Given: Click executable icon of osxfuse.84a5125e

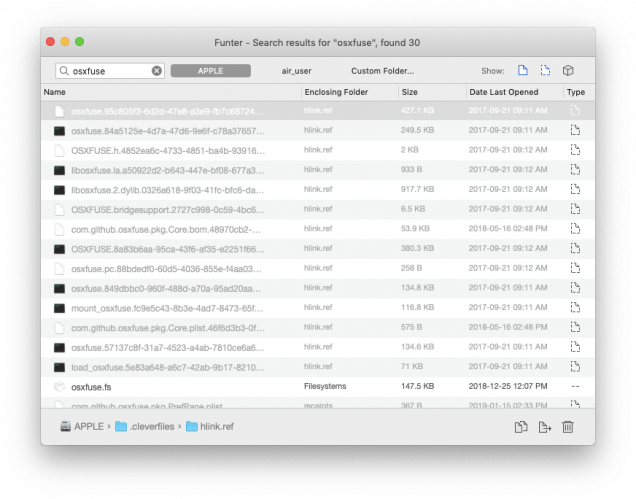Looking at the screenshot, I should (x=60, y=131).
